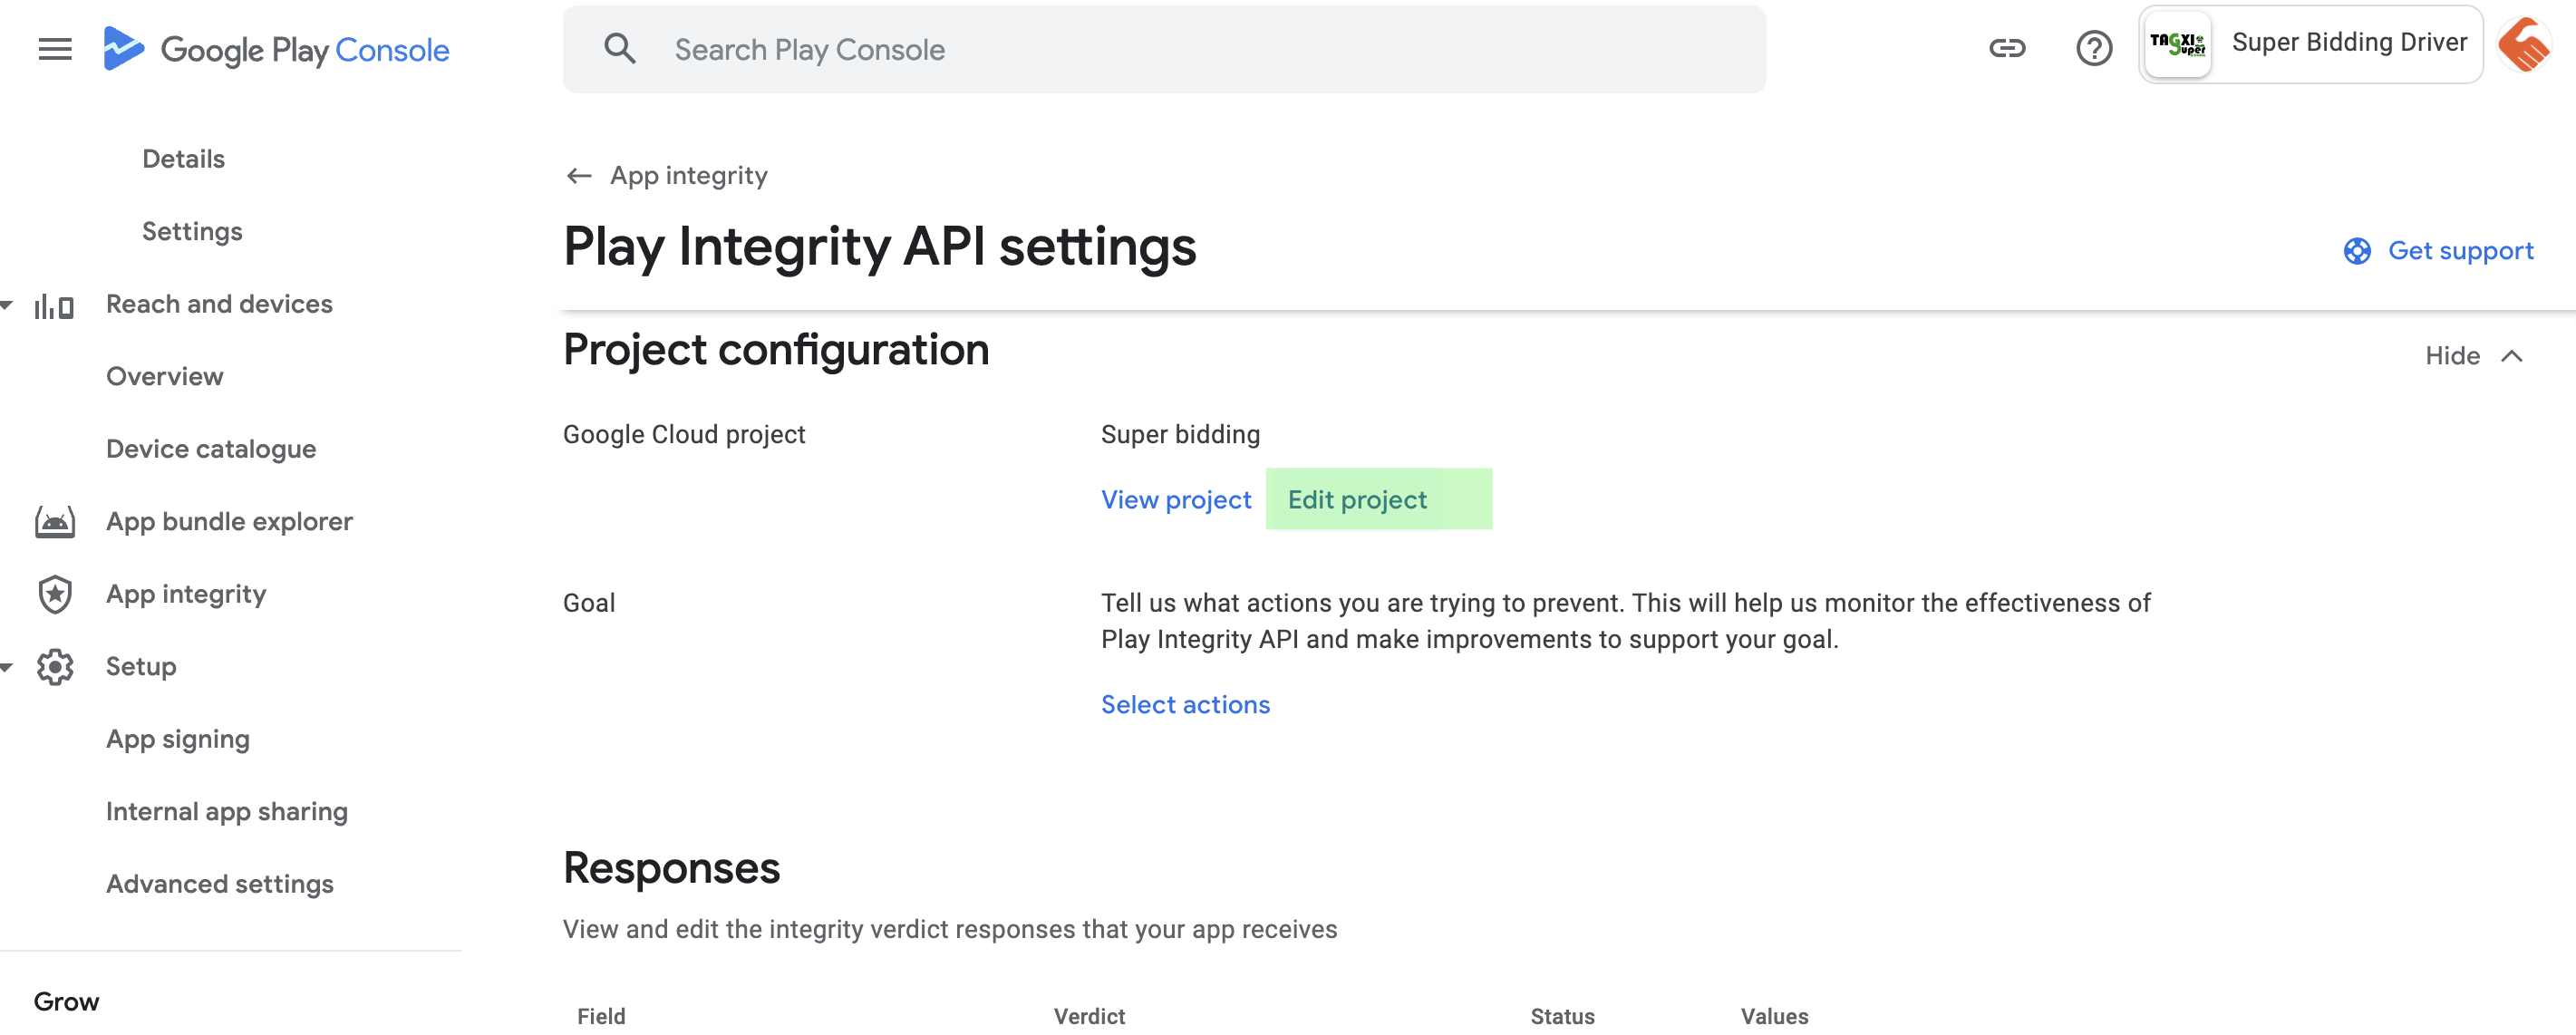Viewport: 2576px width, 1035px height.
Task: Open Settings in sidebar
Action: point(192,232)
